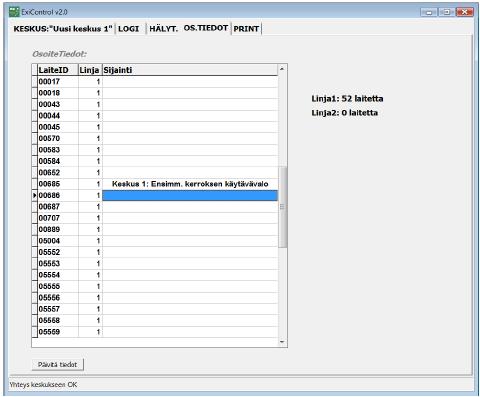
Task: Click the vertical scrollbar thumb of the table
Action: click(x=283, y=207)
